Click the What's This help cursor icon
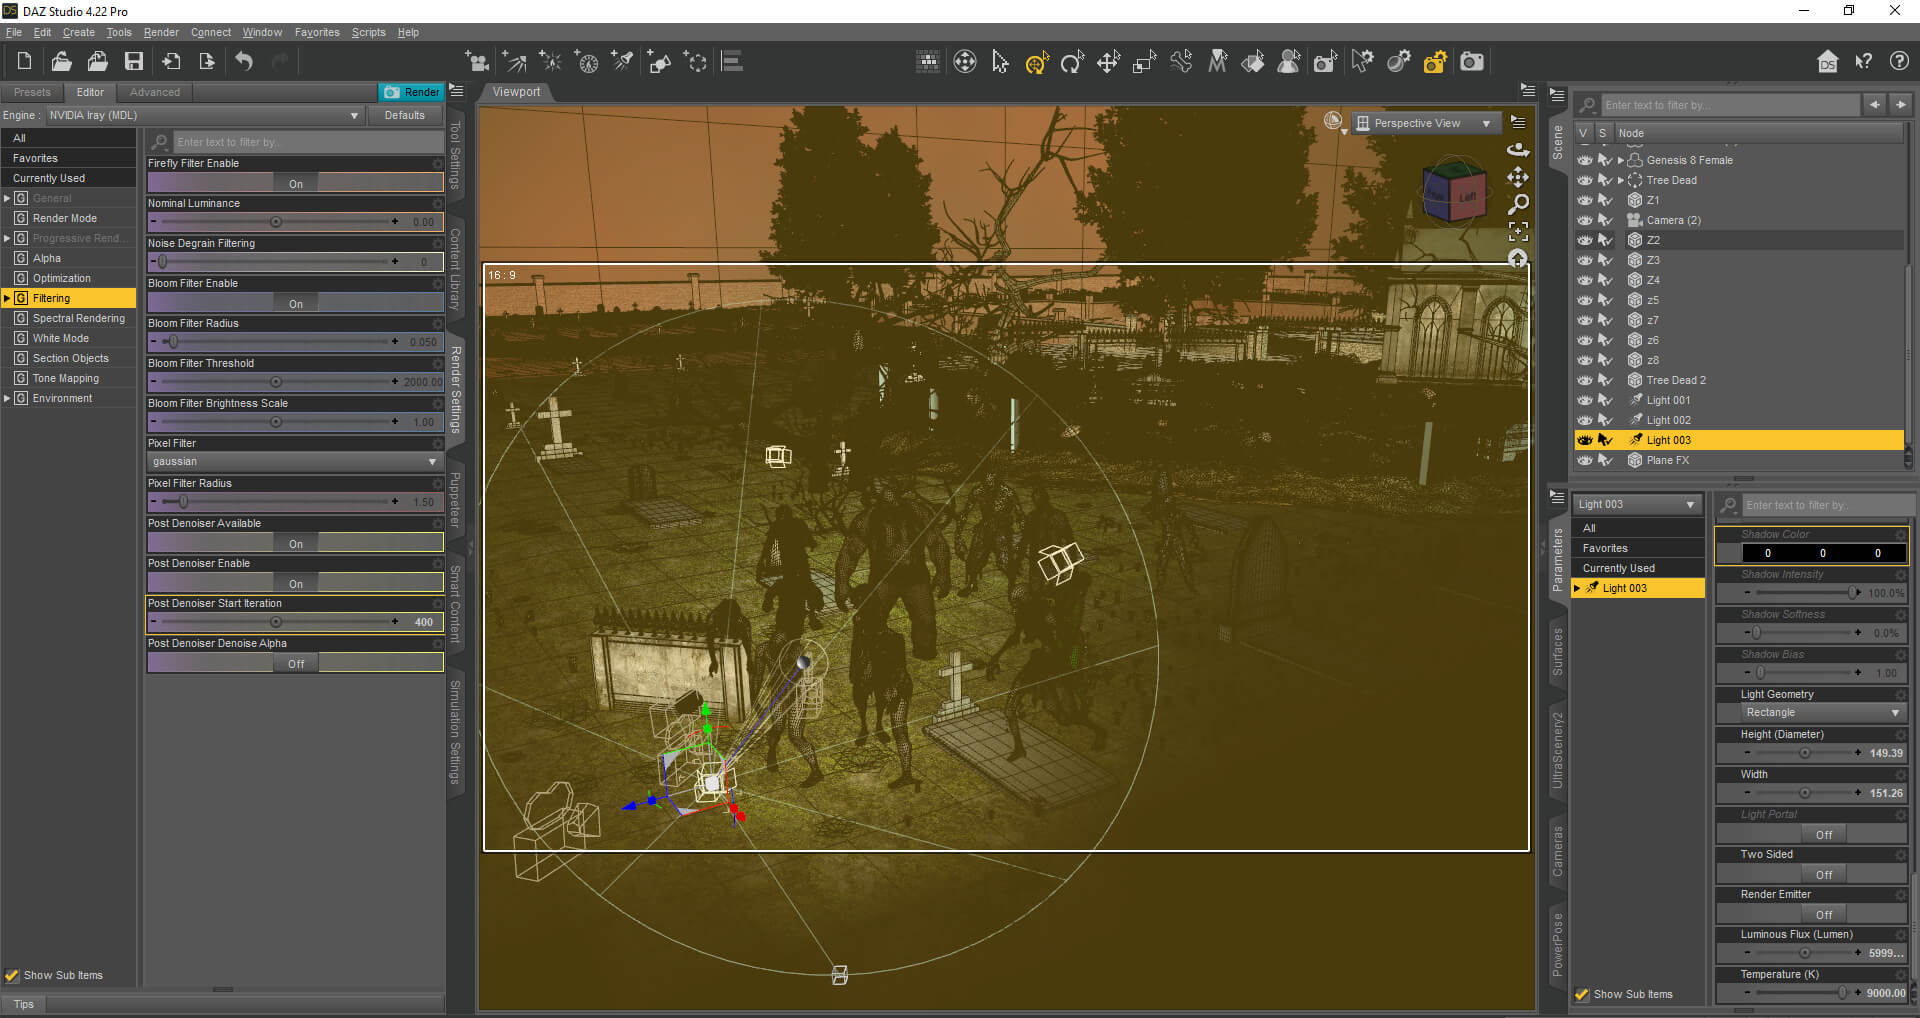 click(1863, 62)
